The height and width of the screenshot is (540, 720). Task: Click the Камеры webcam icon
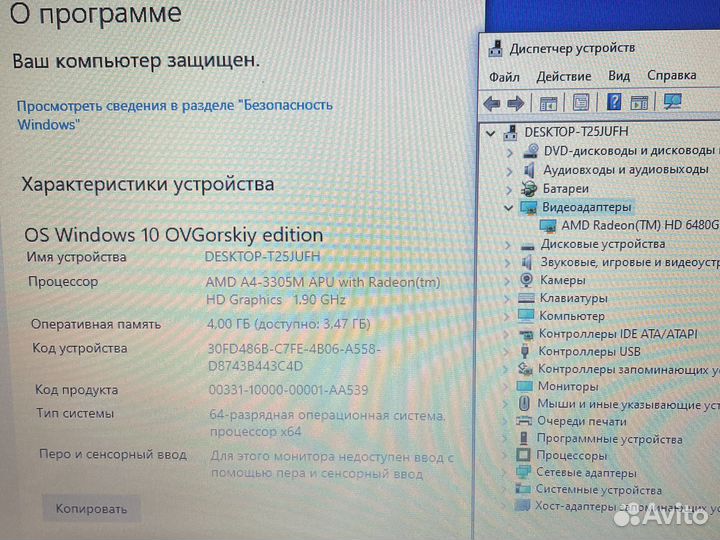point(527,280)
